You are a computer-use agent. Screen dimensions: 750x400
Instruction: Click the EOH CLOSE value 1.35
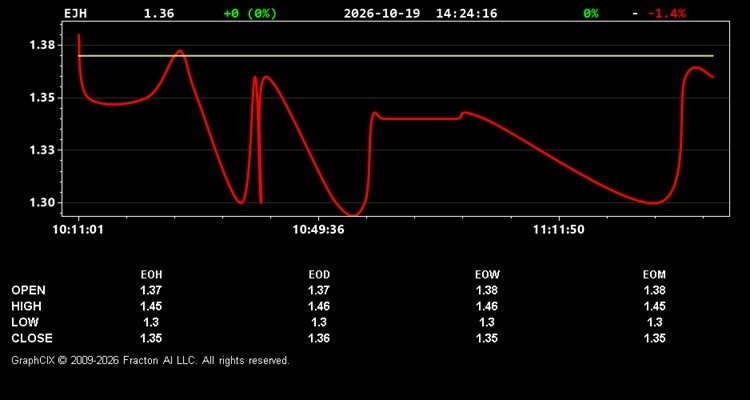click(x=151, y=338)
